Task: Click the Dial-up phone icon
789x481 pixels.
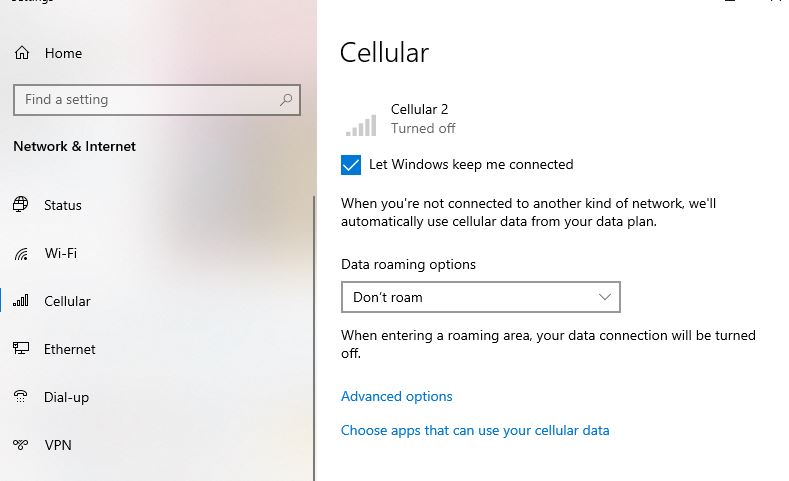Action: [x=21, y=396]
